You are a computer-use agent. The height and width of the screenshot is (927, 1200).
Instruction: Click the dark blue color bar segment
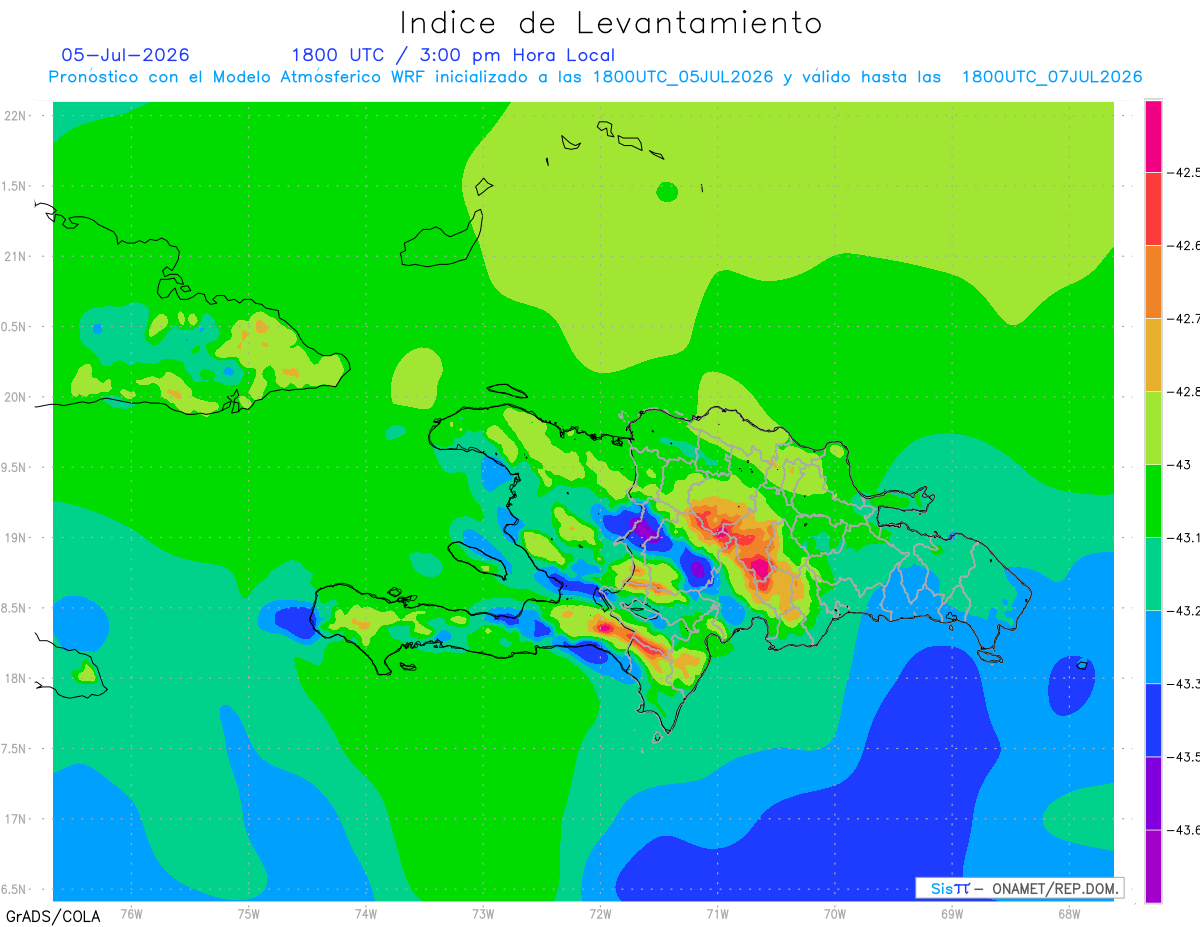[1153, 719]
